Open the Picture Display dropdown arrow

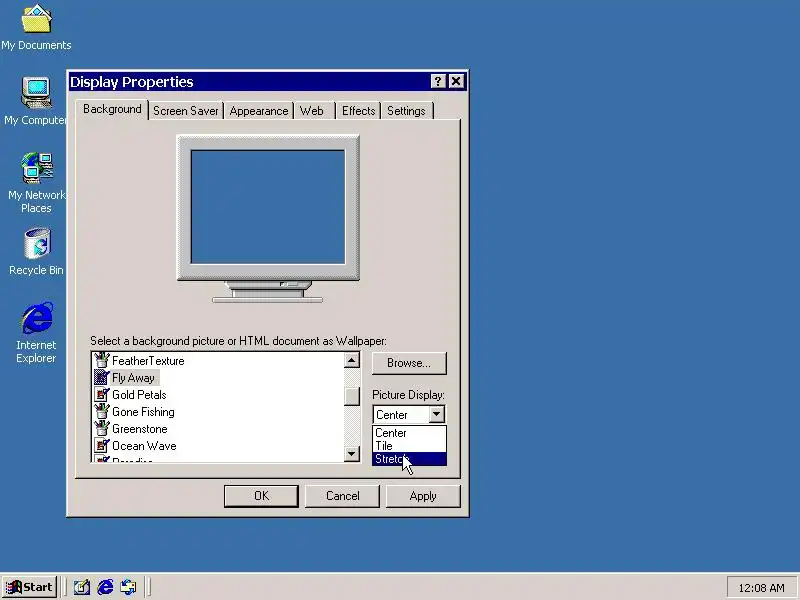pos(436,414)
